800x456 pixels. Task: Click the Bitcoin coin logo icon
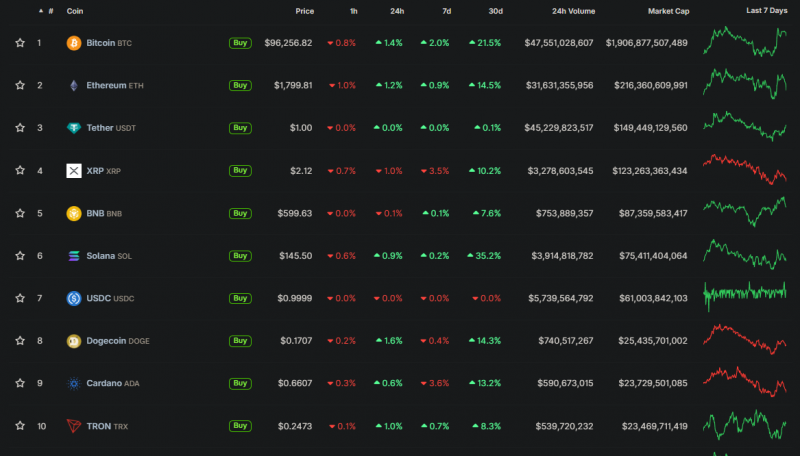click(x=73, y=43)
